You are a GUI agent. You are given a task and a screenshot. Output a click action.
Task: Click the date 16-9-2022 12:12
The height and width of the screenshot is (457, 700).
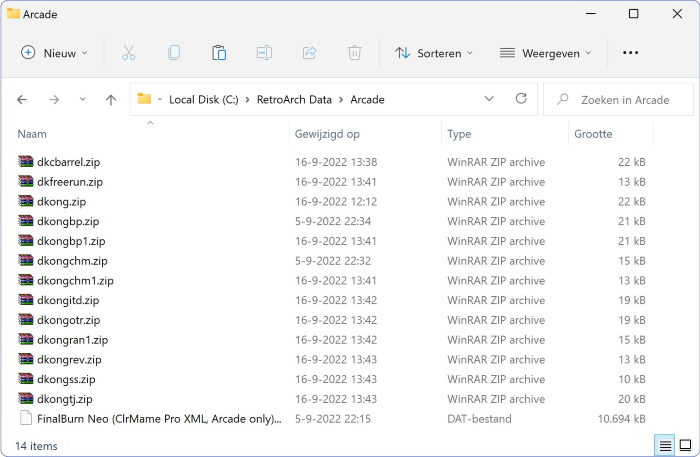click(x=336, y=201)
